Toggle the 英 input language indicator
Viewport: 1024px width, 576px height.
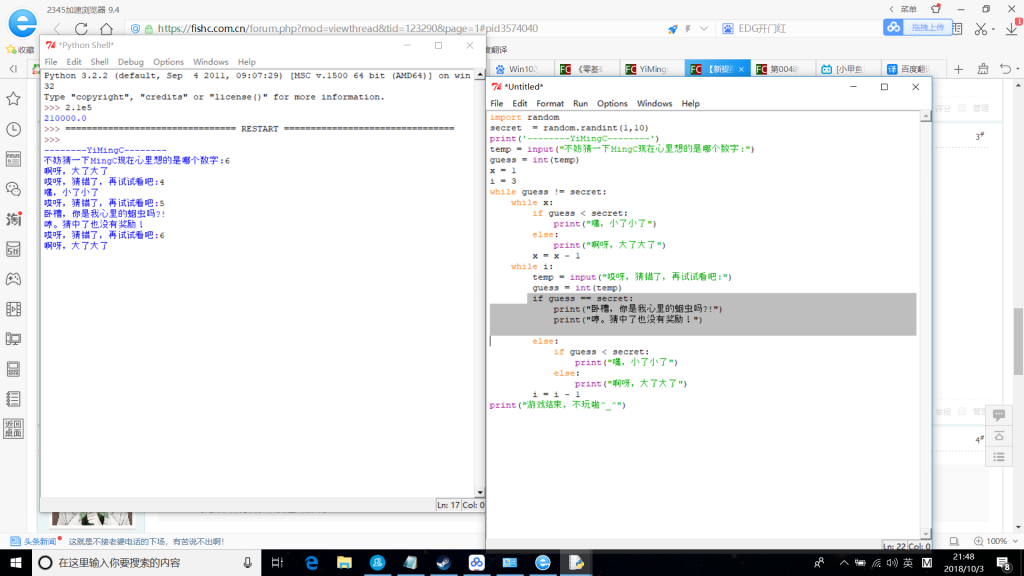point(908,562)
